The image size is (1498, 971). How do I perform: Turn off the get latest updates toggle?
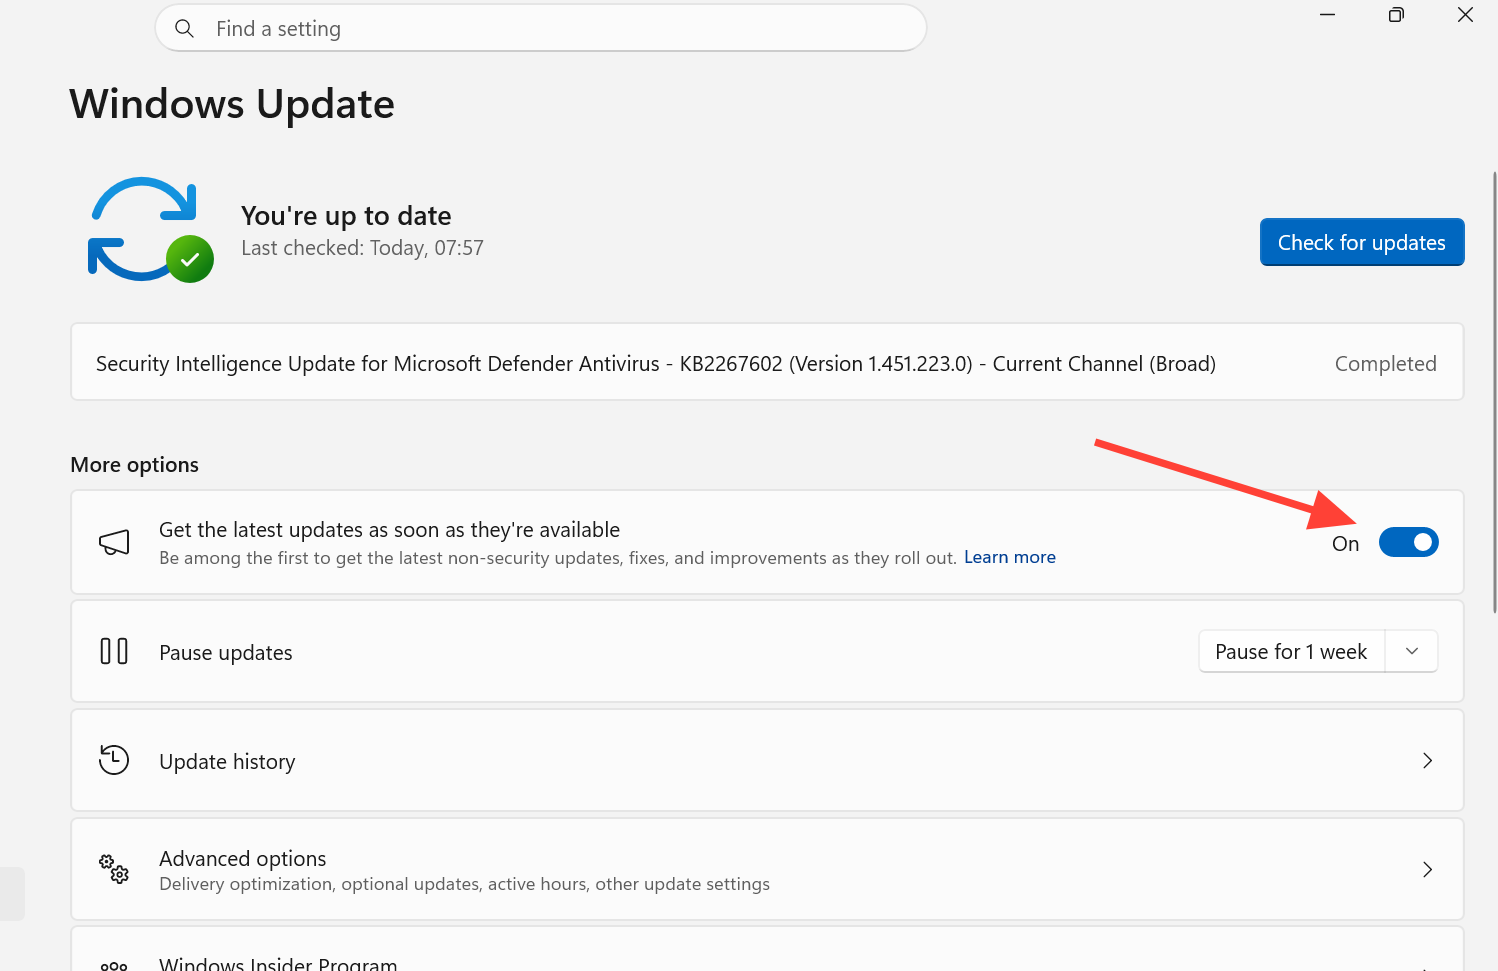click(1408, 542)
